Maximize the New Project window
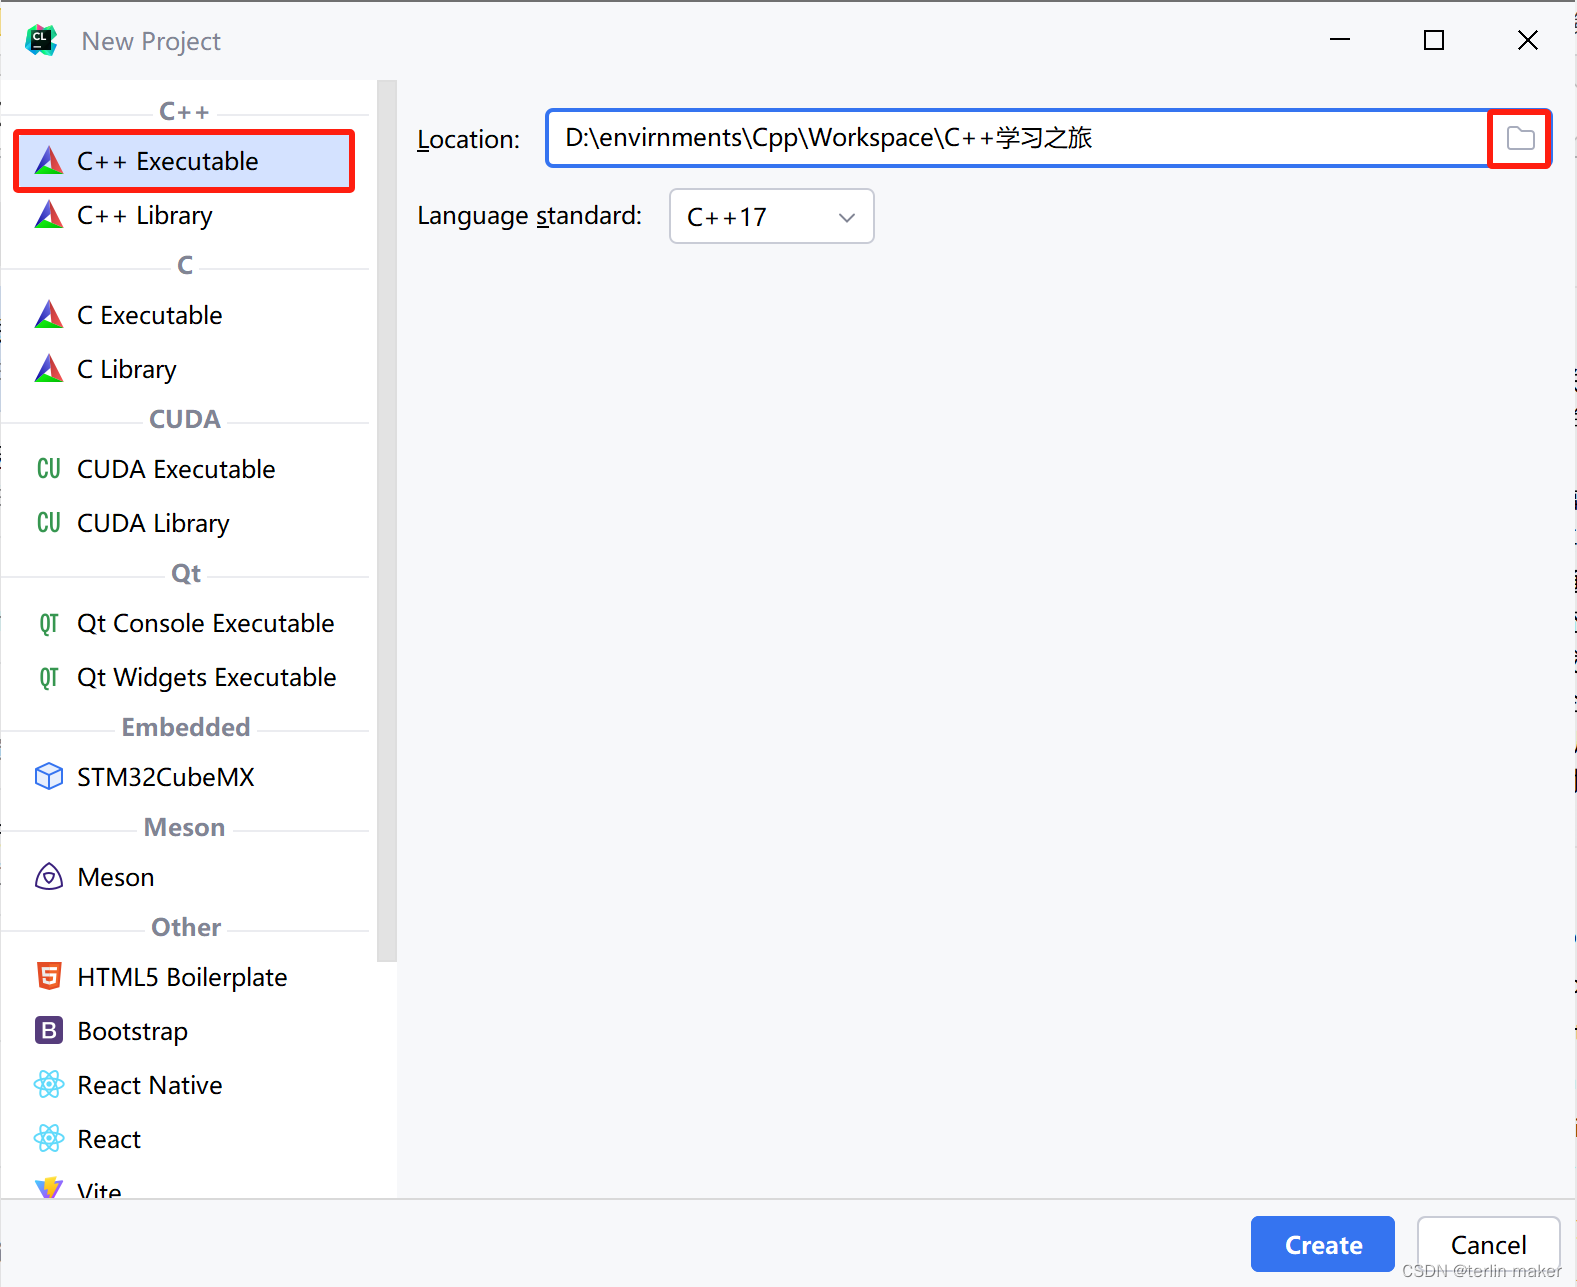Image resolution: width=1577 pixels, height=1287 pixels. [x=1434, y=40]
